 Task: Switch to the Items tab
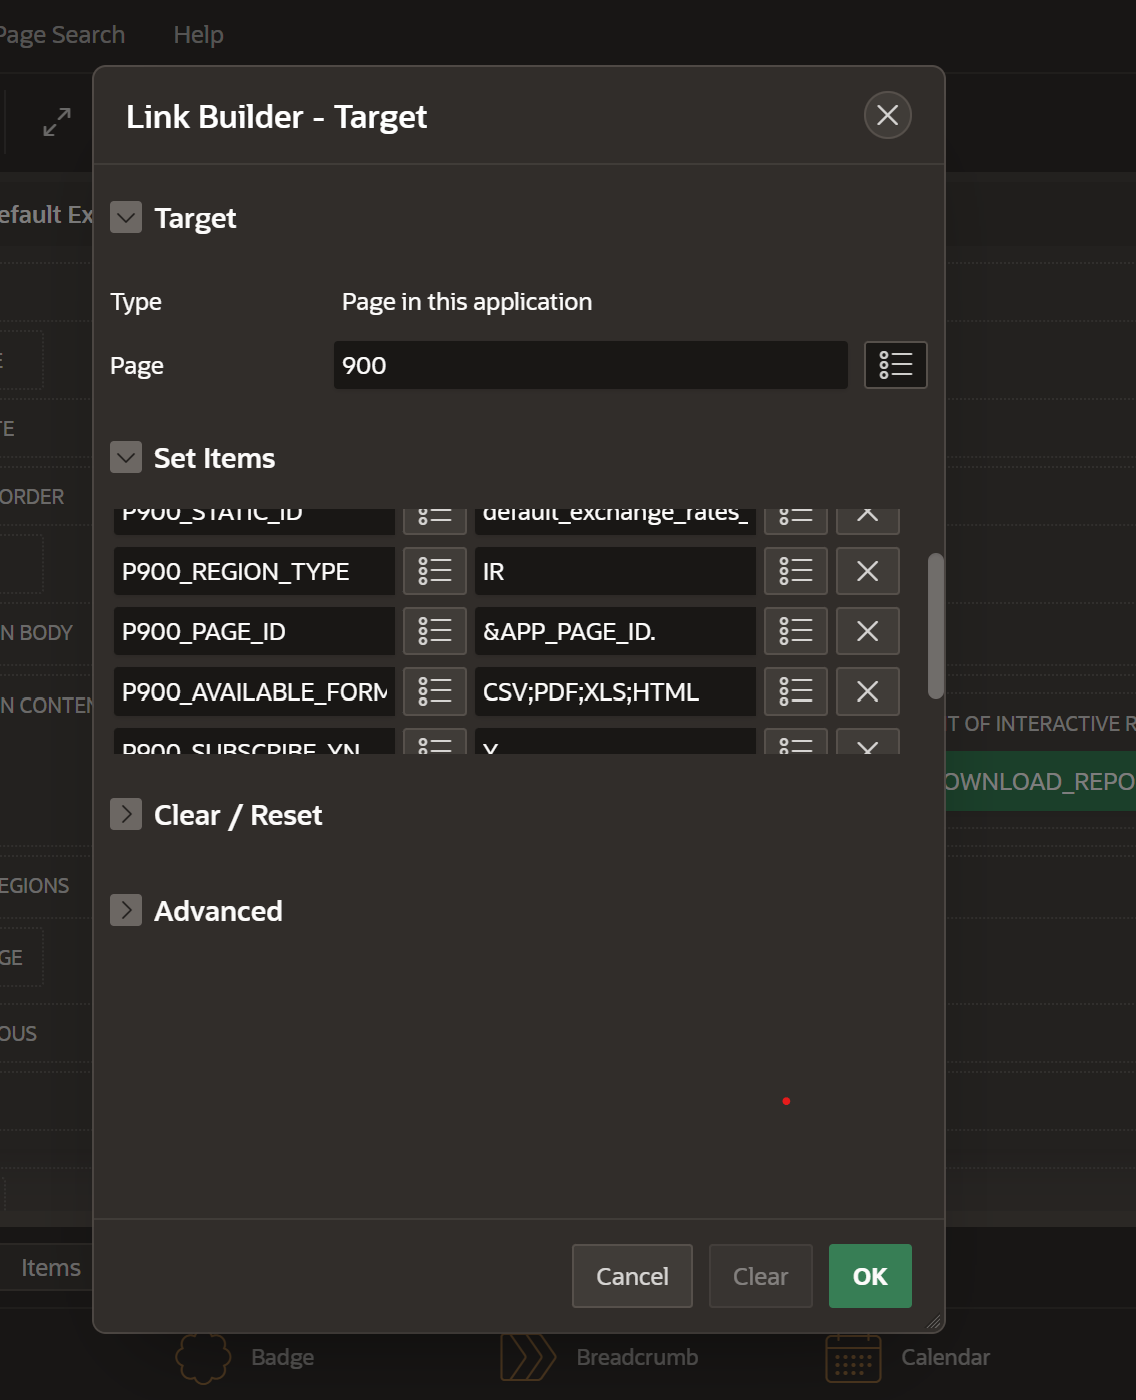(50, 1268)
